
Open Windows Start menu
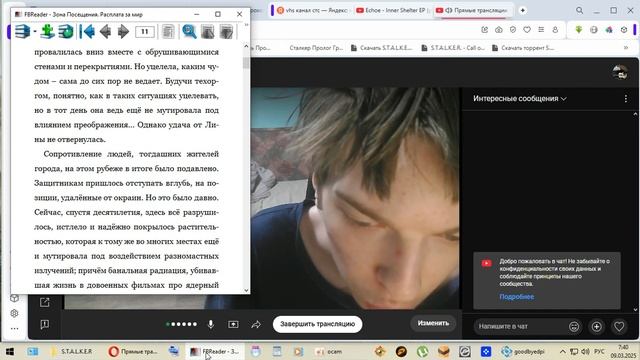[9, 351]
